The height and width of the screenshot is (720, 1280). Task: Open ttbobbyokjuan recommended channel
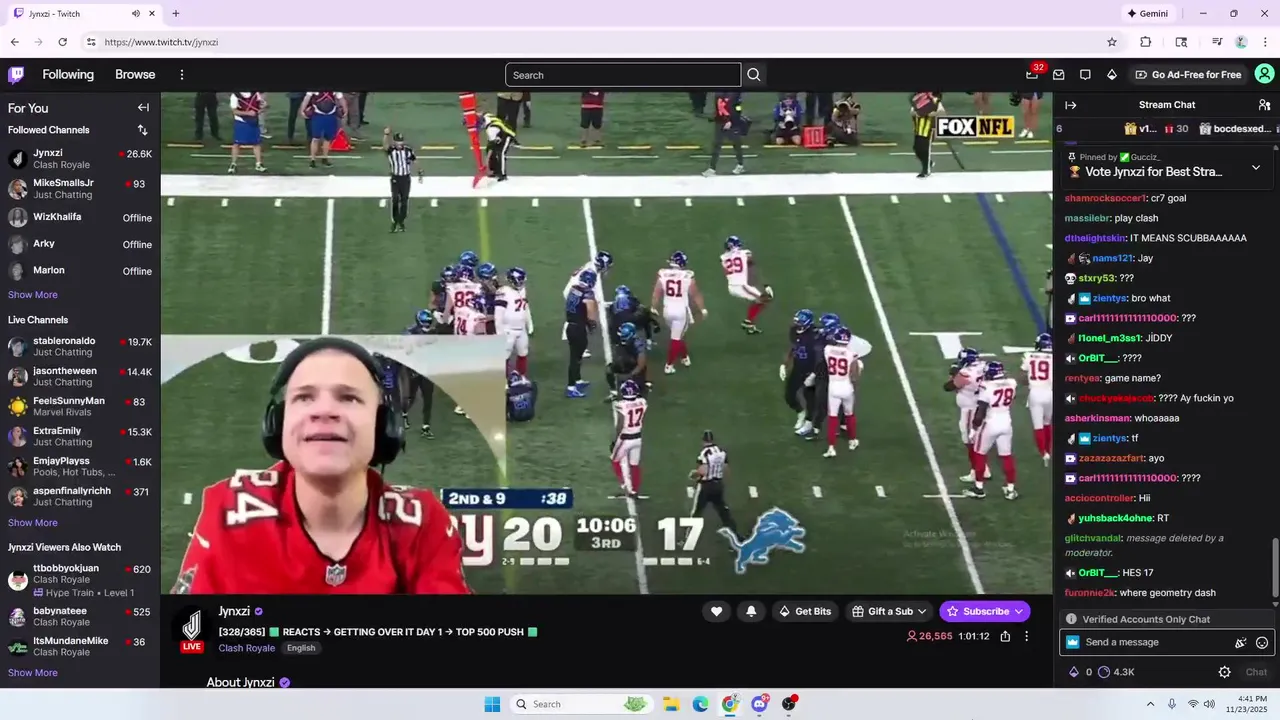point(80,581)
